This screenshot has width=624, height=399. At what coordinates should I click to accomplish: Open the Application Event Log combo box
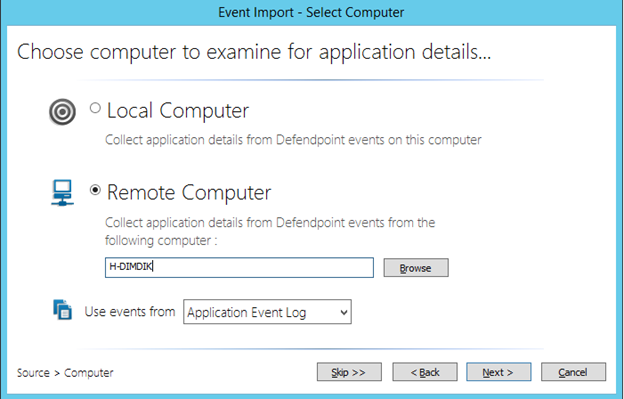267,312
